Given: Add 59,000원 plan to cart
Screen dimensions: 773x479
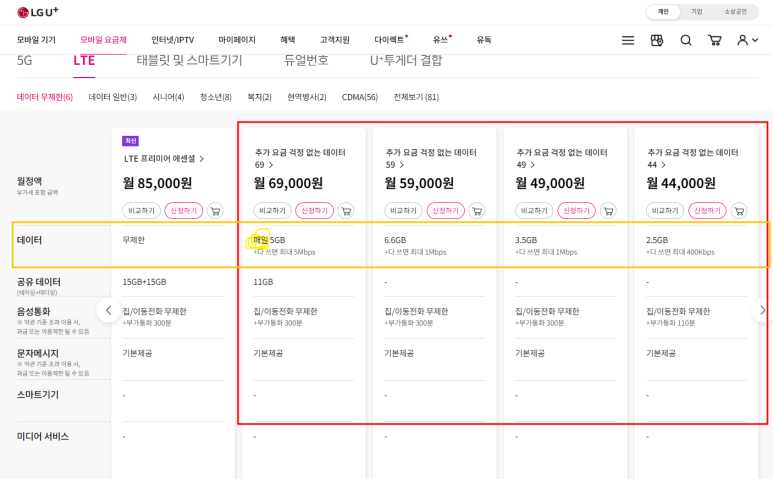Looking at the screenshot, I should pyautogui.click(x=477, y=211).
